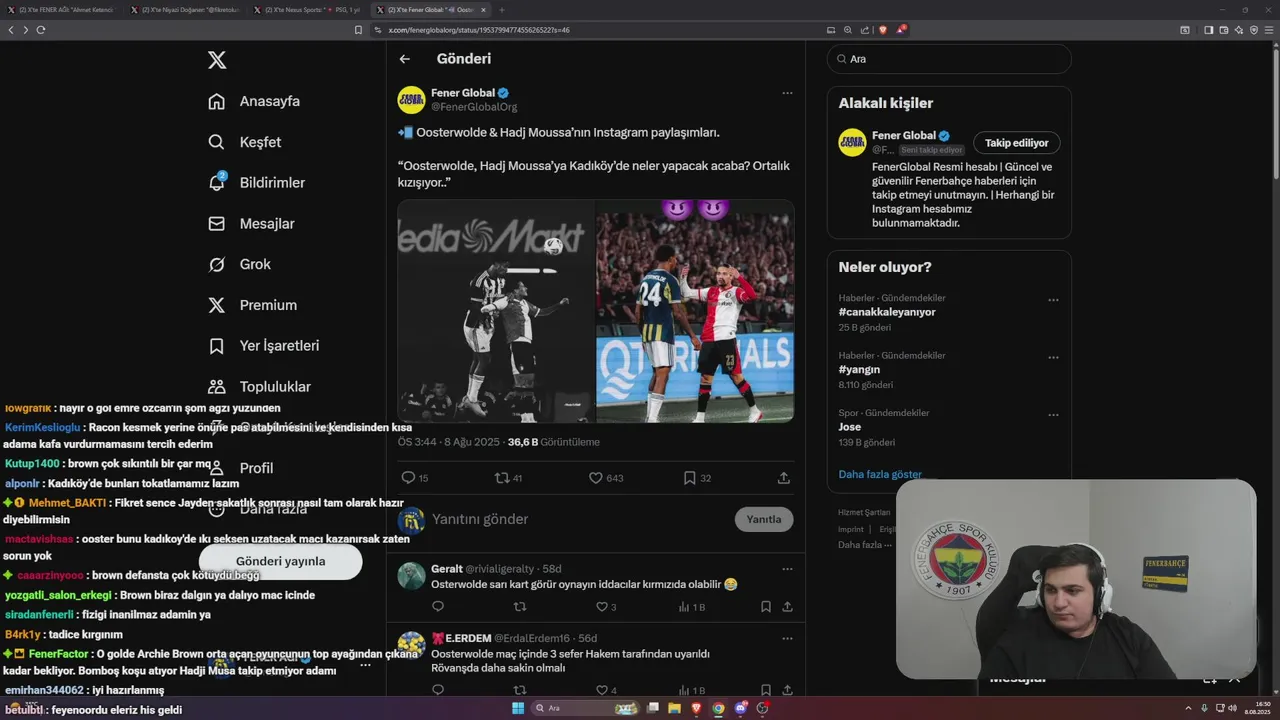Click the Windows taskbar search box
The height and width of the screenshot is (720, 1280).
tap(586, 708)
